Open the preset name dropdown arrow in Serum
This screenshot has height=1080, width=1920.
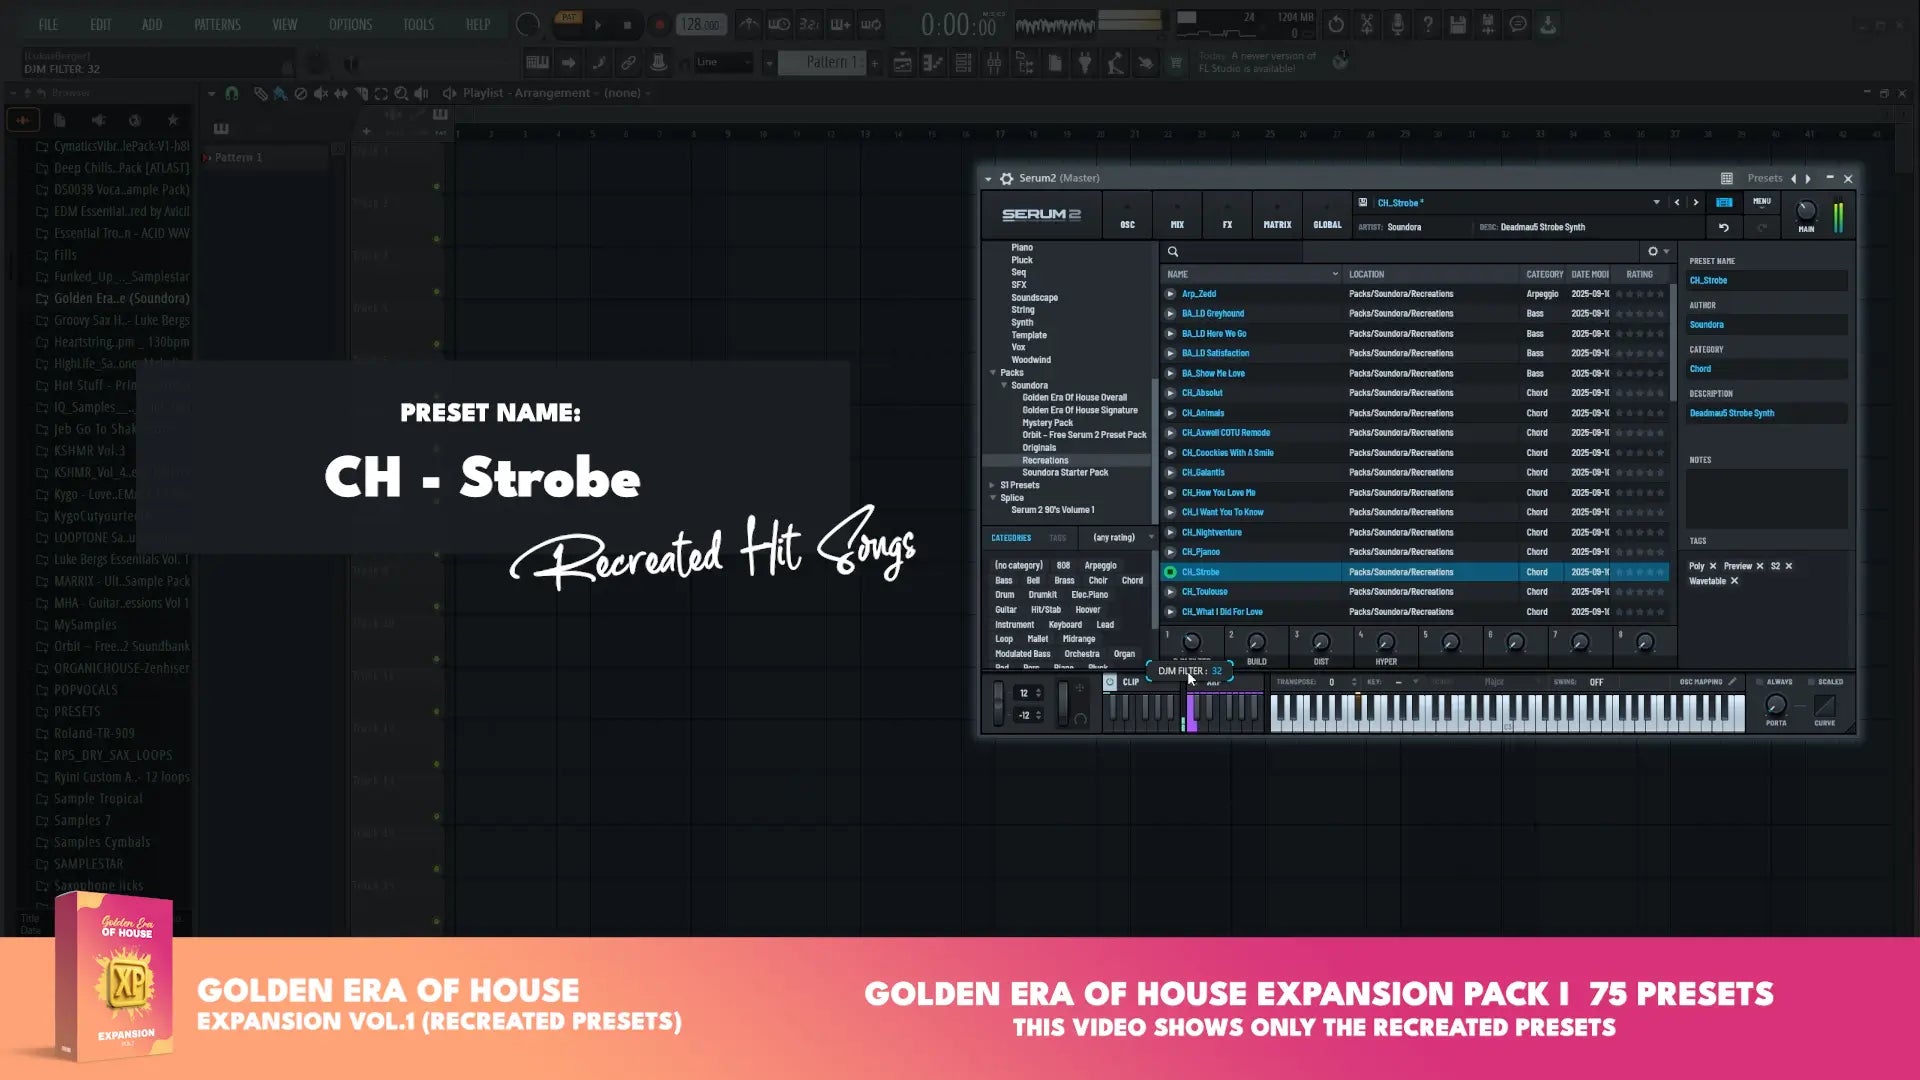pyautogui.click(x=1656, y=202)
